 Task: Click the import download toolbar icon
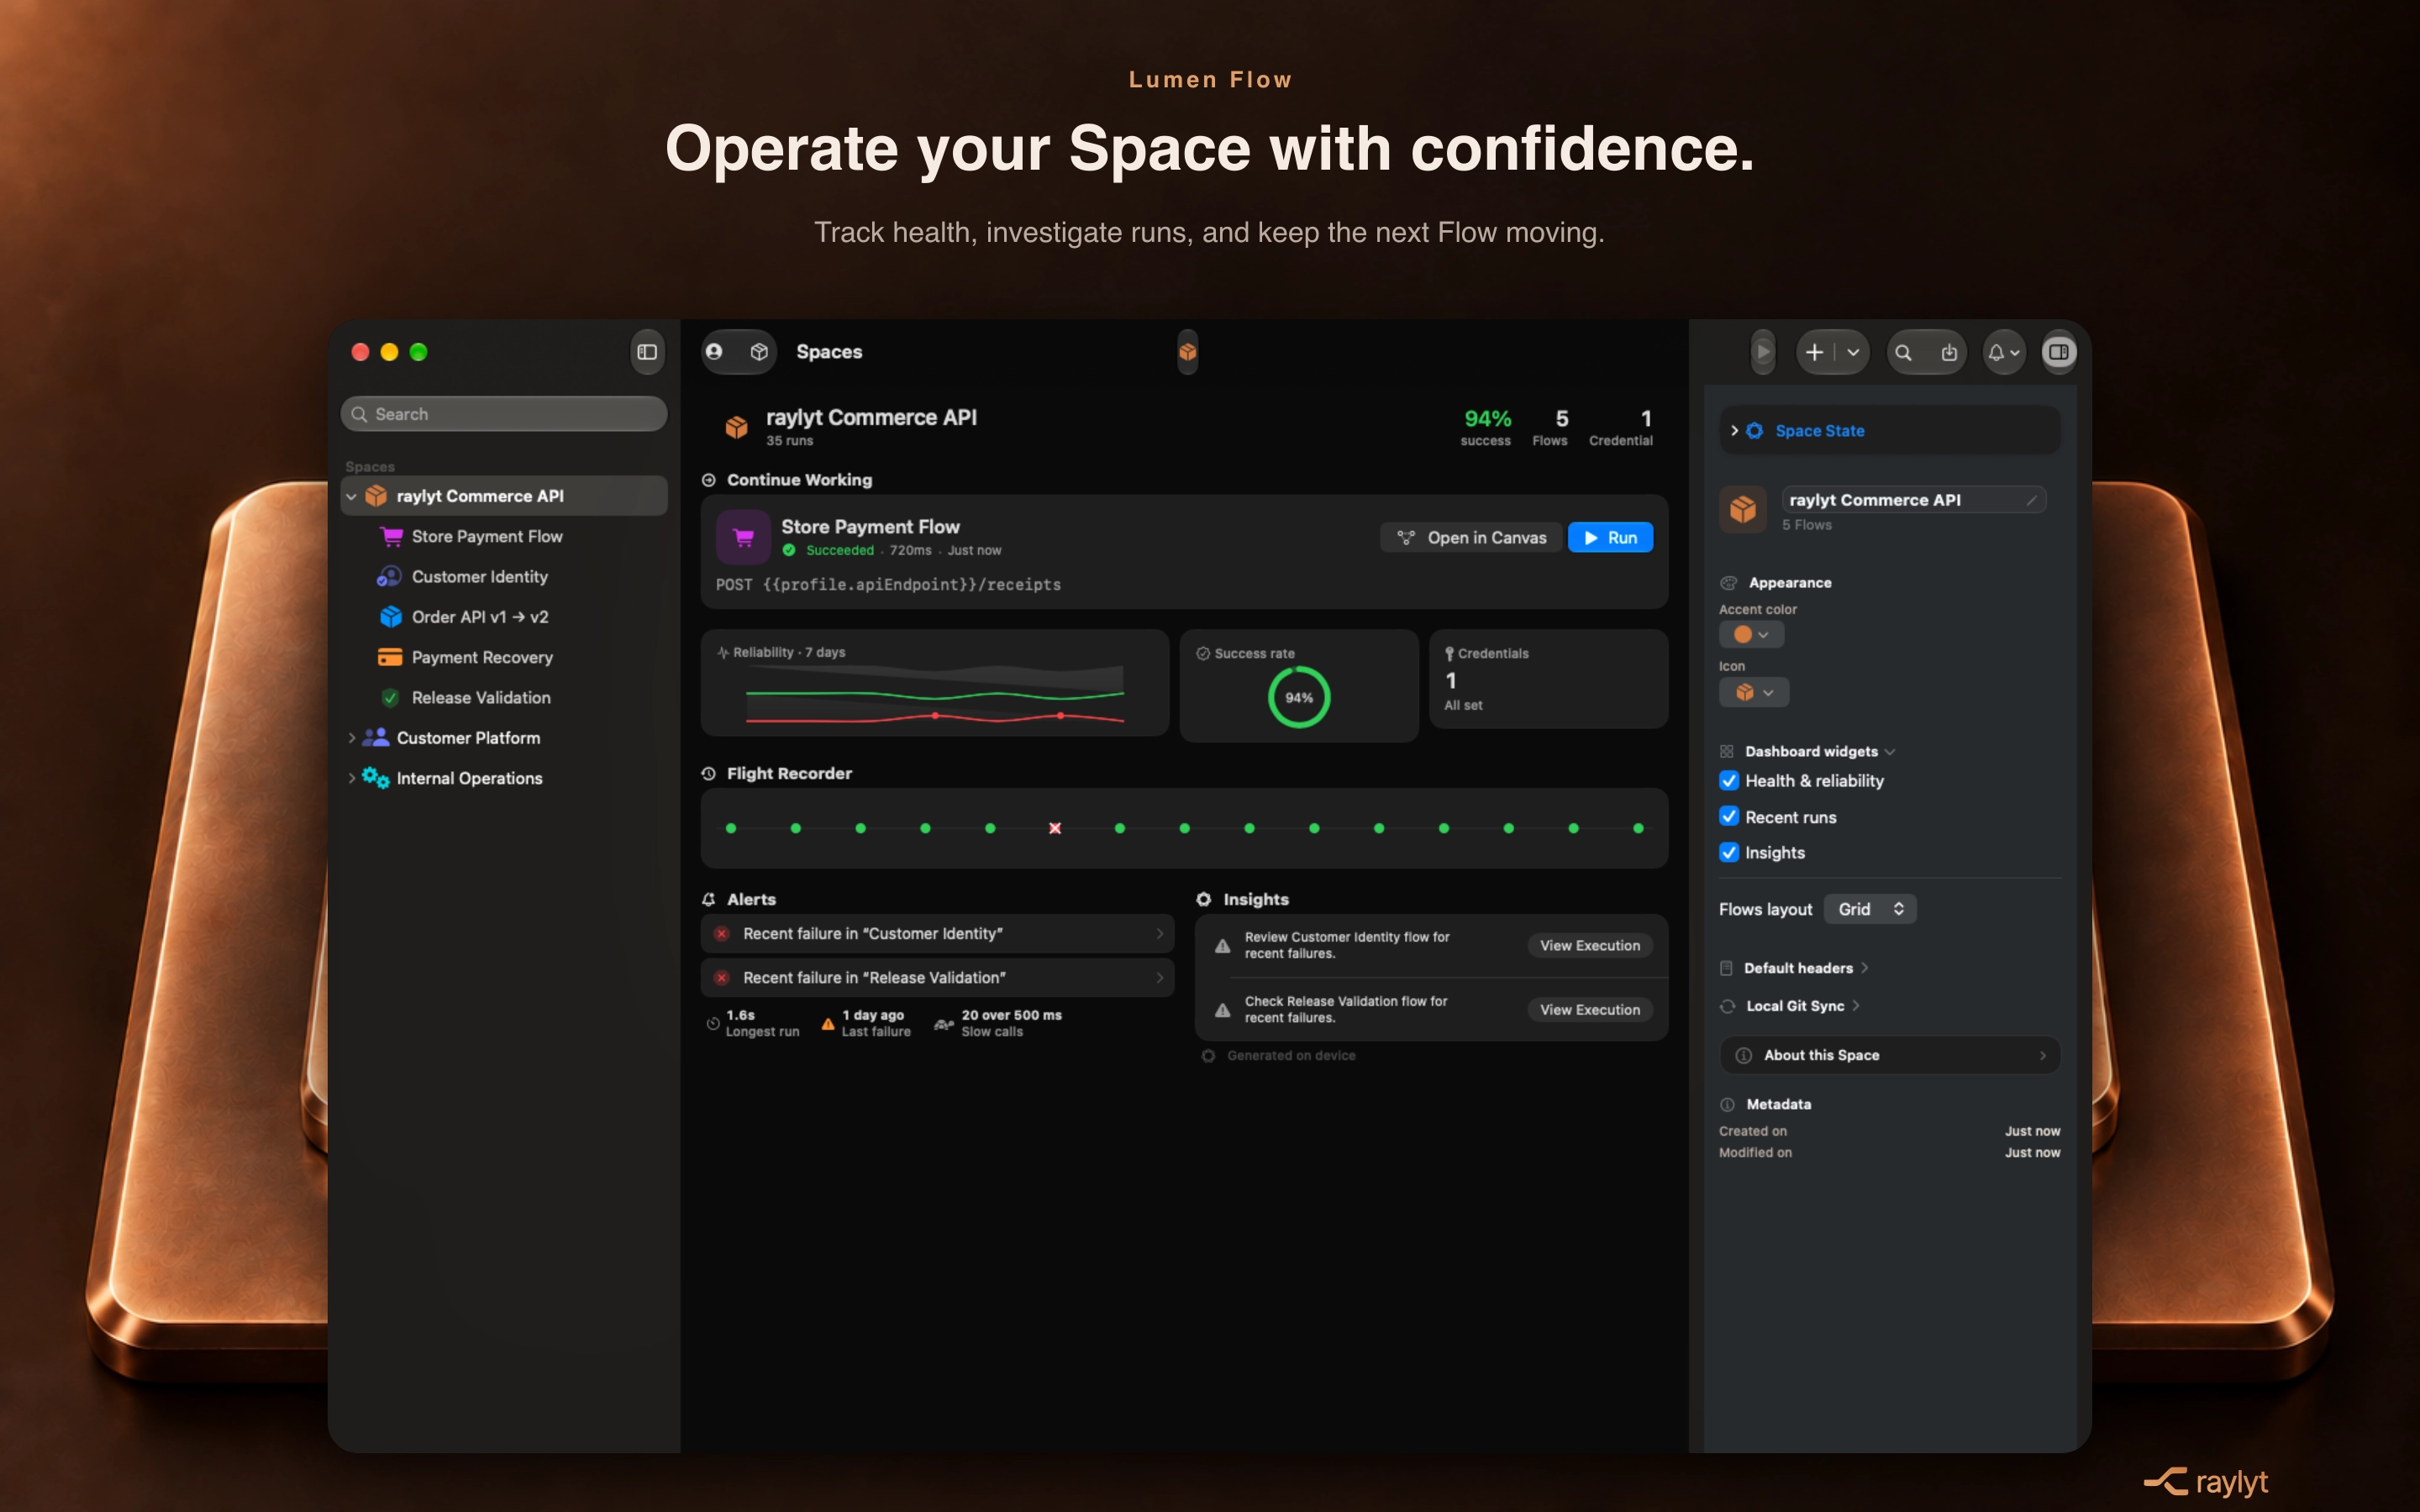pyautogui.click(x=1949, y=352)
